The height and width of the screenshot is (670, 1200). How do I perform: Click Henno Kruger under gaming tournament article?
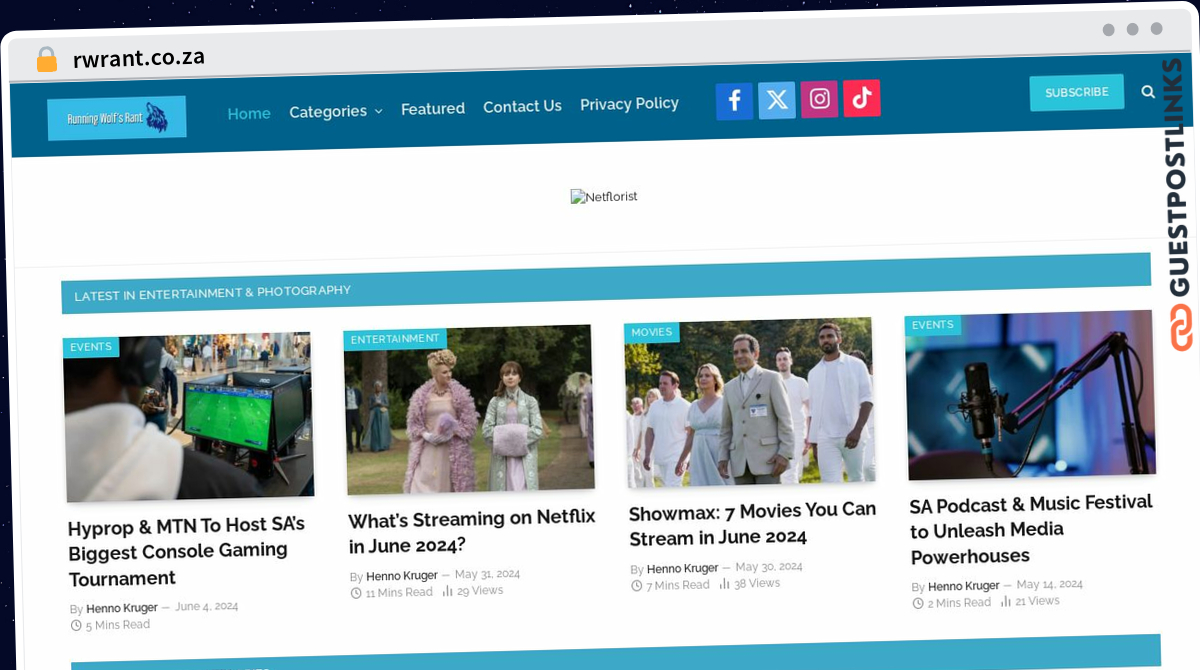(122, 608)
